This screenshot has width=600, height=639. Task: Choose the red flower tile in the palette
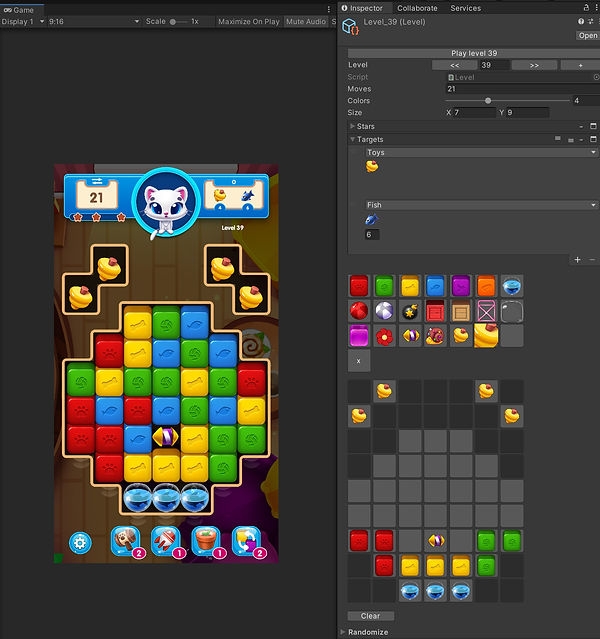(x=384, y=337)
